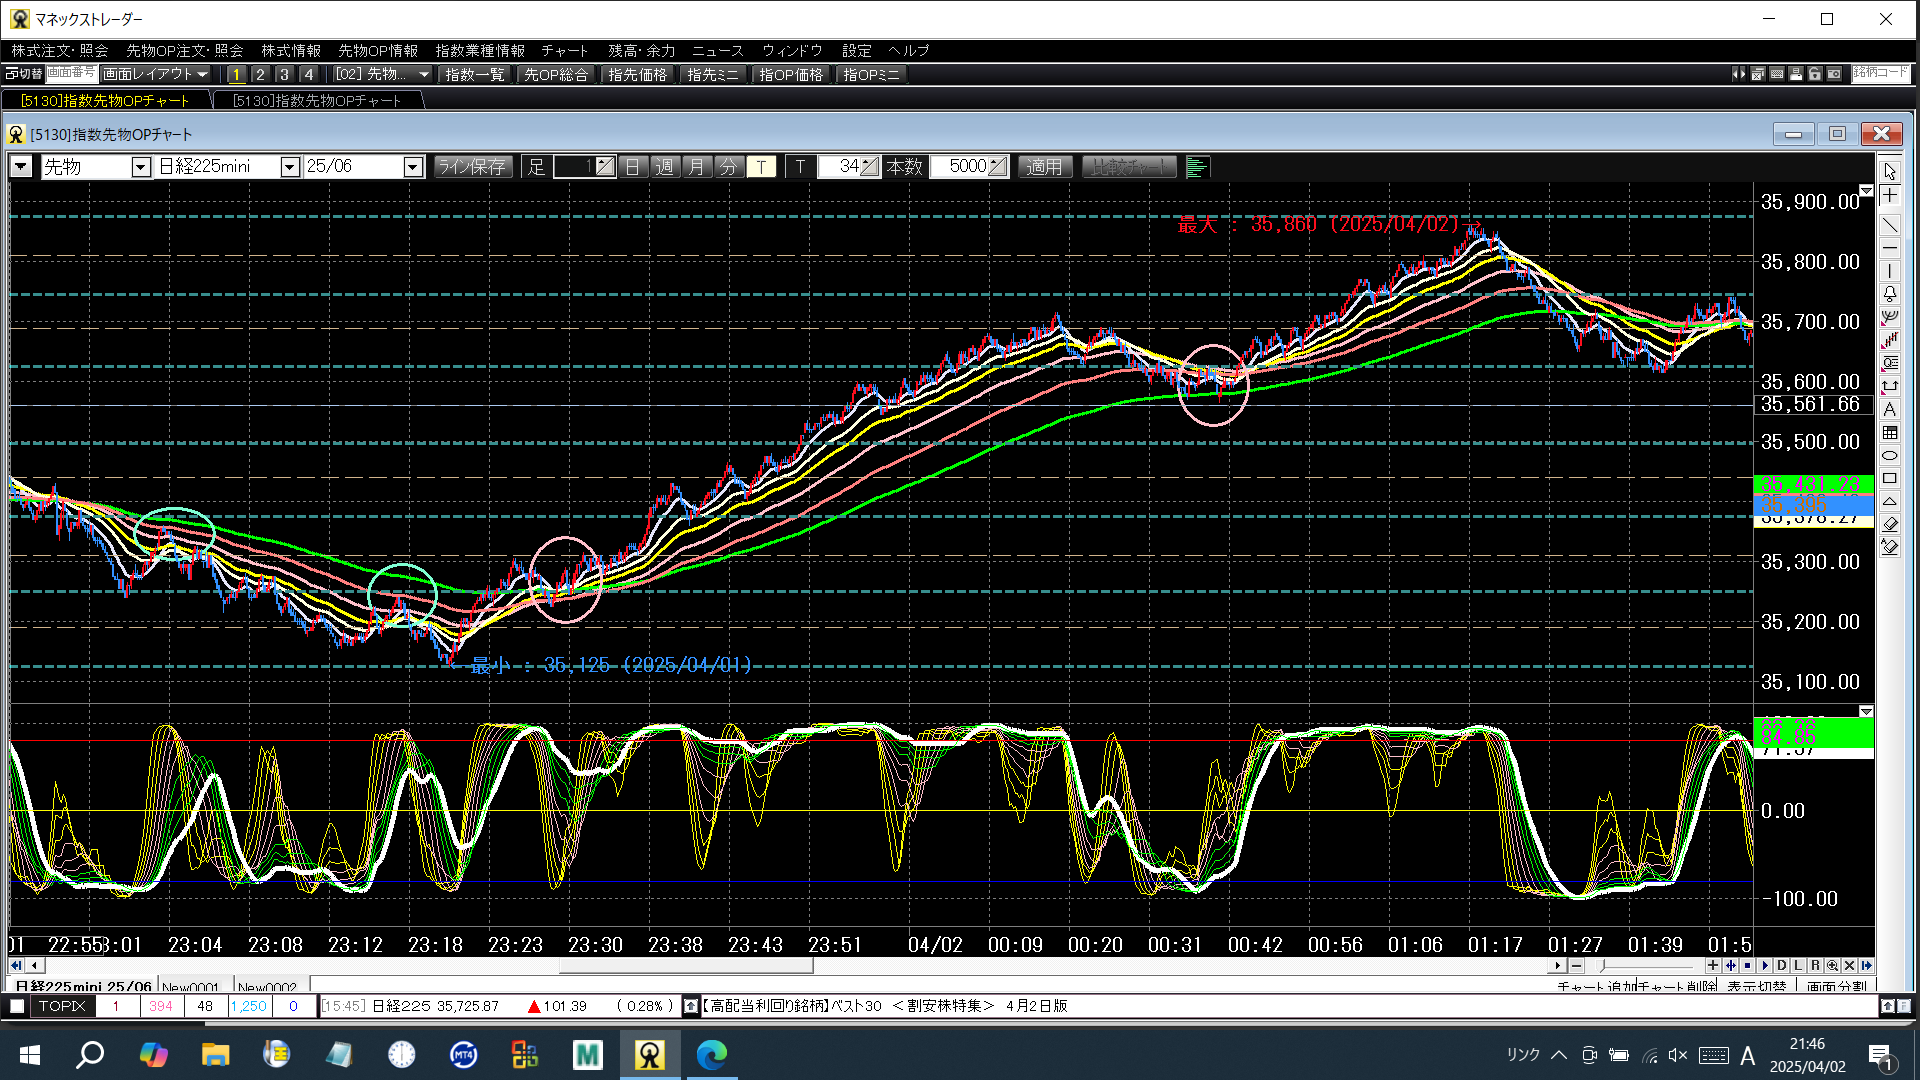This screenshot has height=1080, width=1920.
Task: Toggle the 月 monthly timeframe button
Action: (x=696, y=167)
